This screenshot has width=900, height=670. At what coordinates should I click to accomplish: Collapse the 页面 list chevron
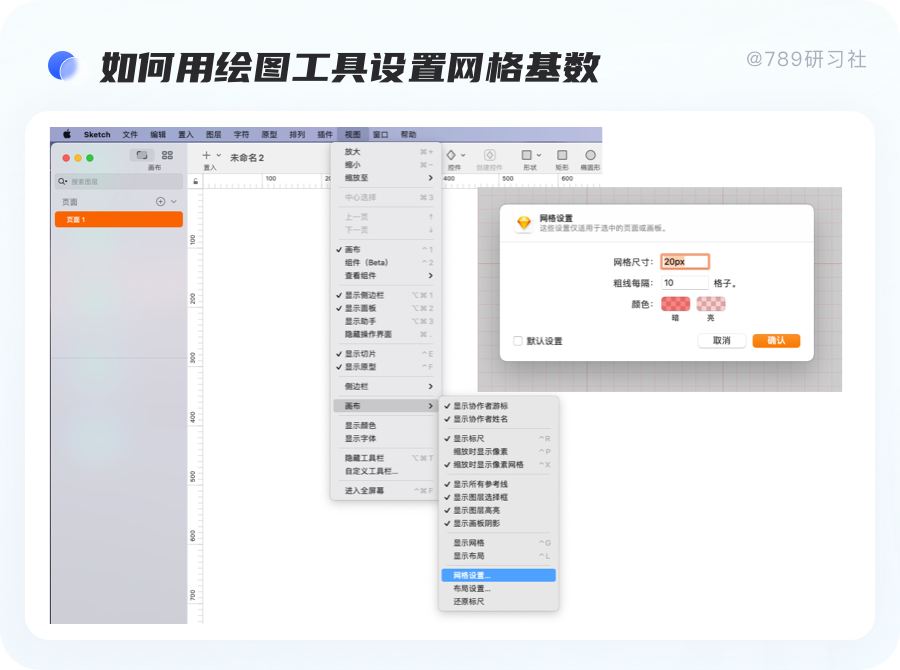click(174, 201)
